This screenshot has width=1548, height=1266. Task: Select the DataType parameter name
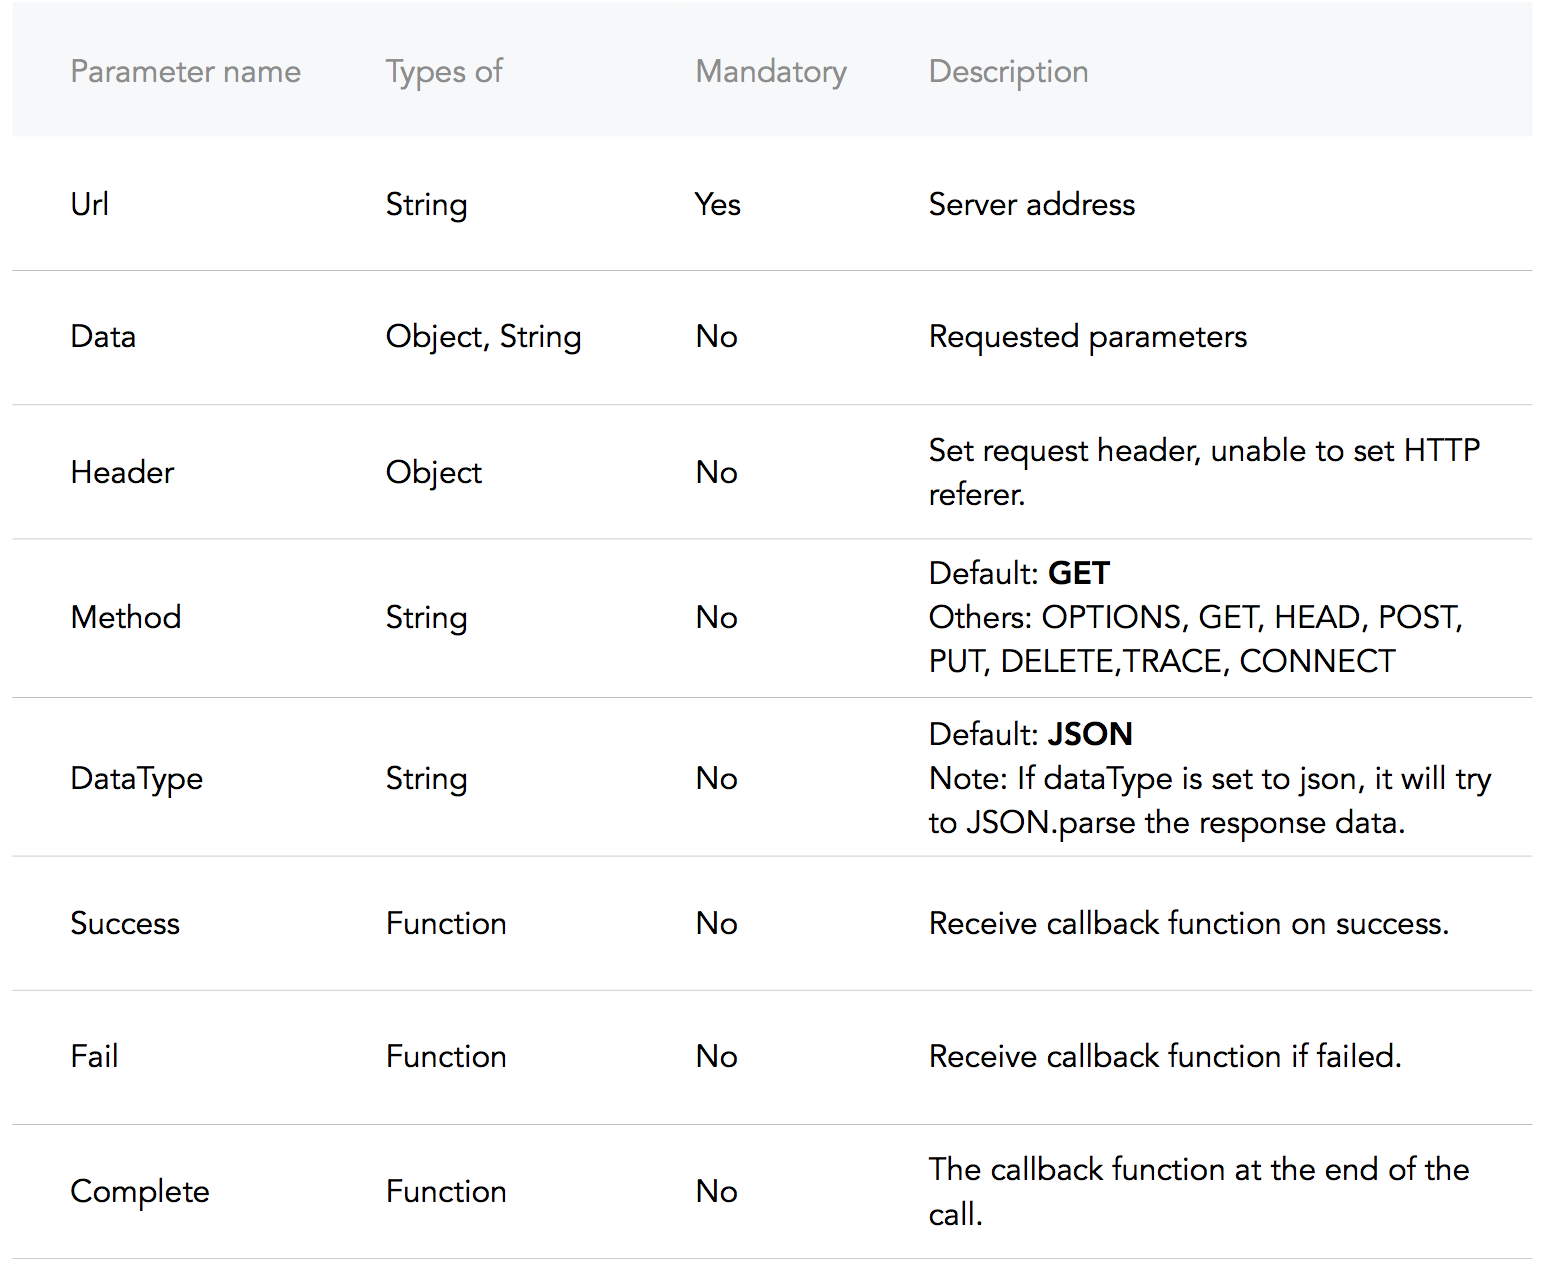137,778
